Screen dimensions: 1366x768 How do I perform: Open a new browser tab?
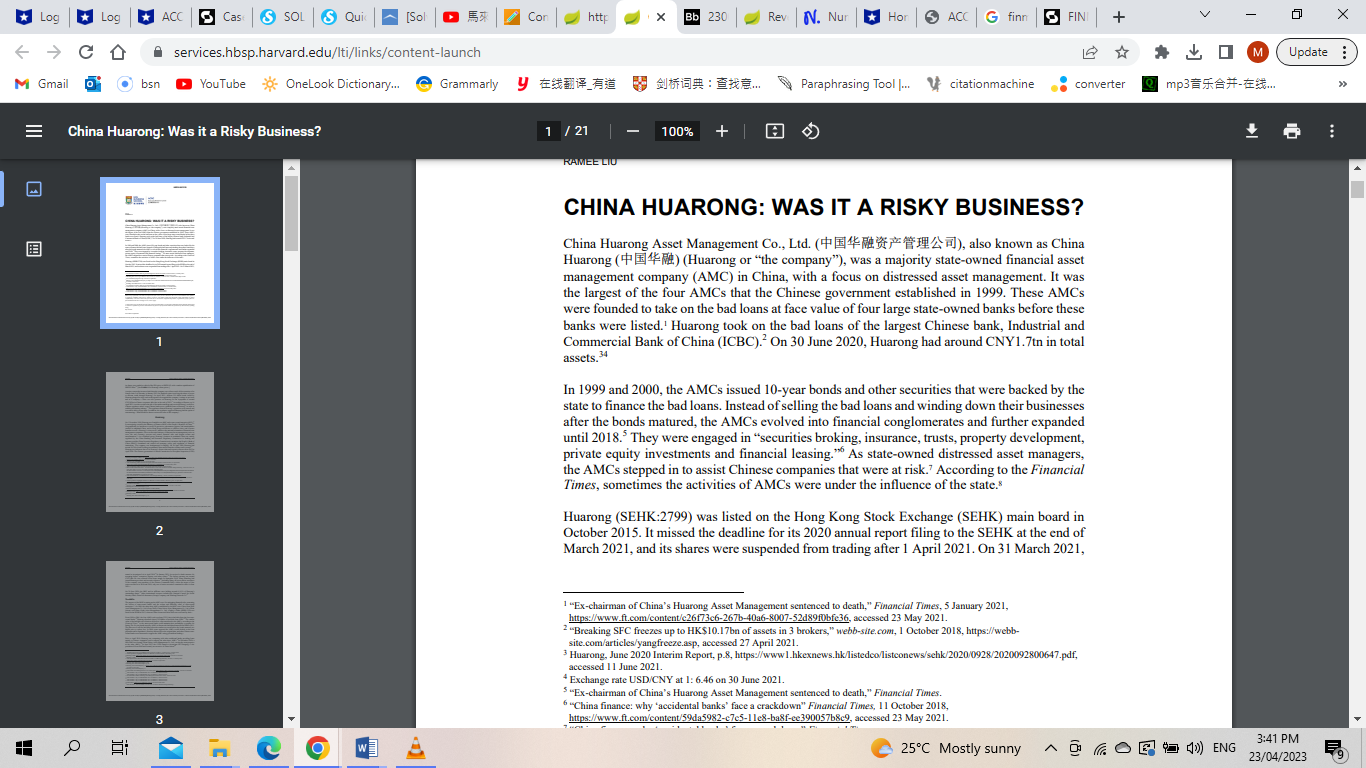pyautogui.click(x=1119, y=17)
